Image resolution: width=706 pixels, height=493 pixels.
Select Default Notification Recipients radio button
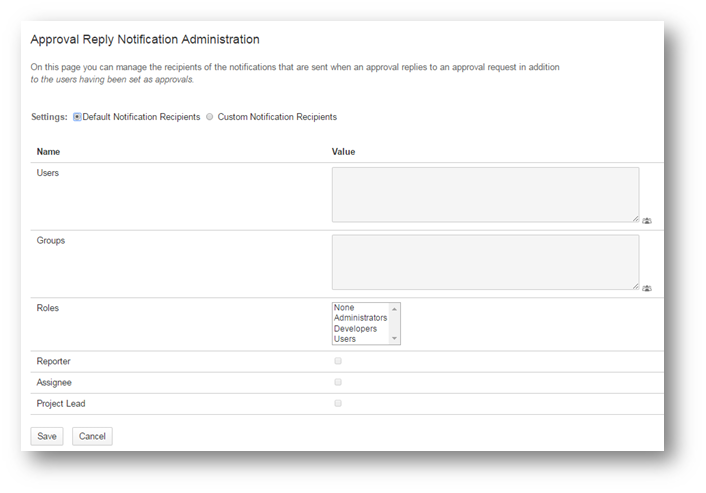pos(77,117)
